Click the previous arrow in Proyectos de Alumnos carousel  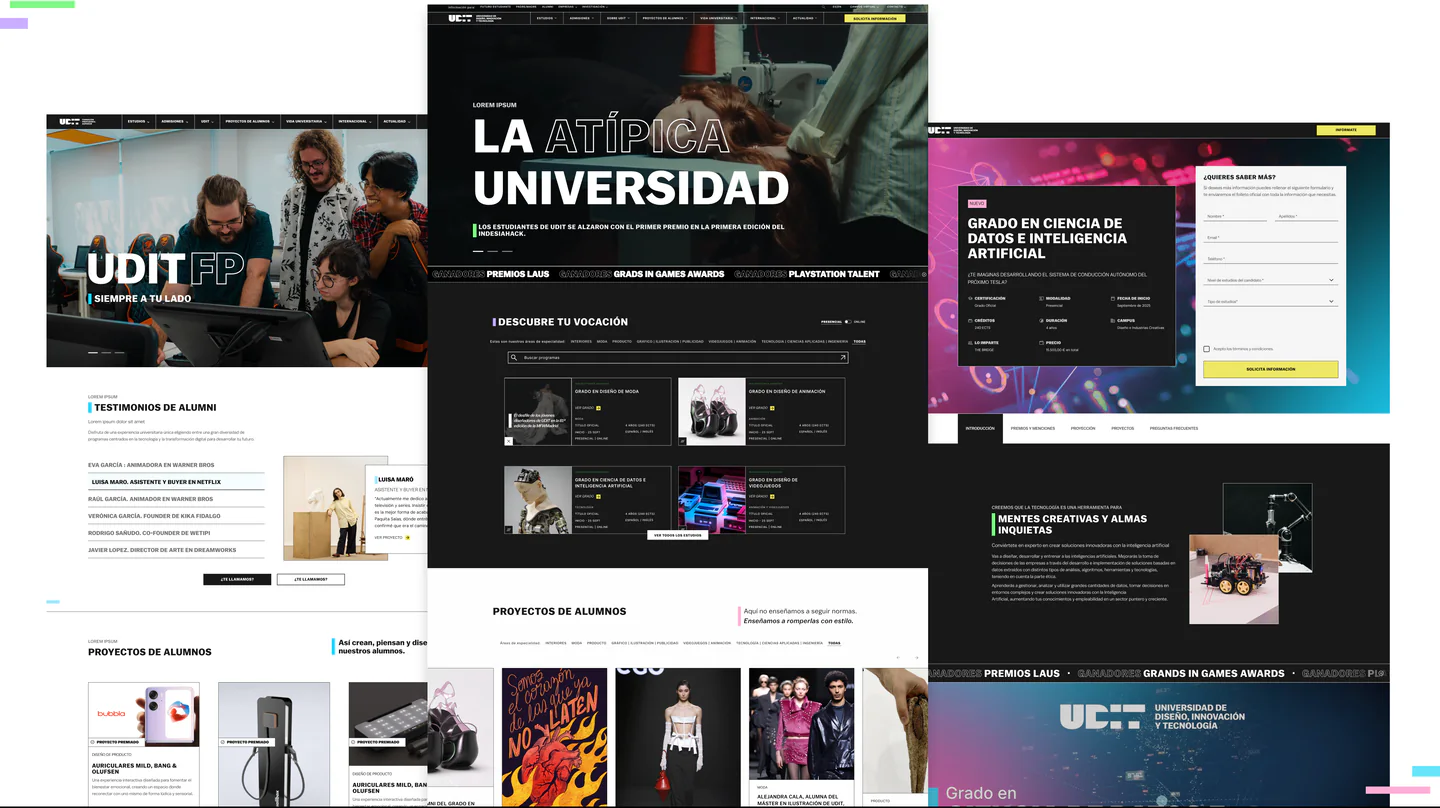898,657
